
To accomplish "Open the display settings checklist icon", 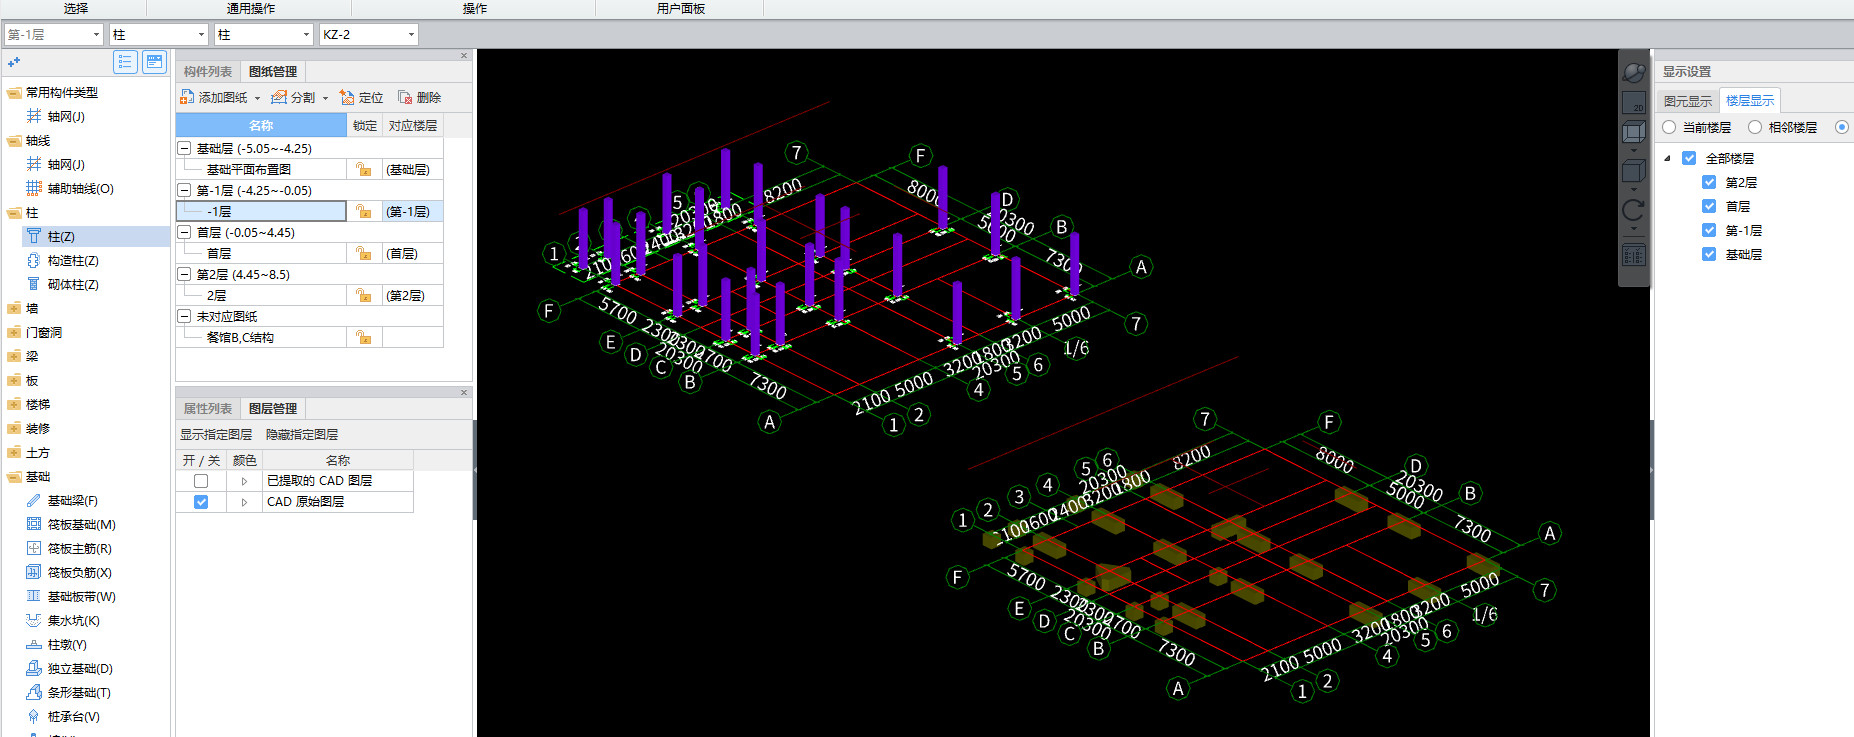I will pos(1633,255).
